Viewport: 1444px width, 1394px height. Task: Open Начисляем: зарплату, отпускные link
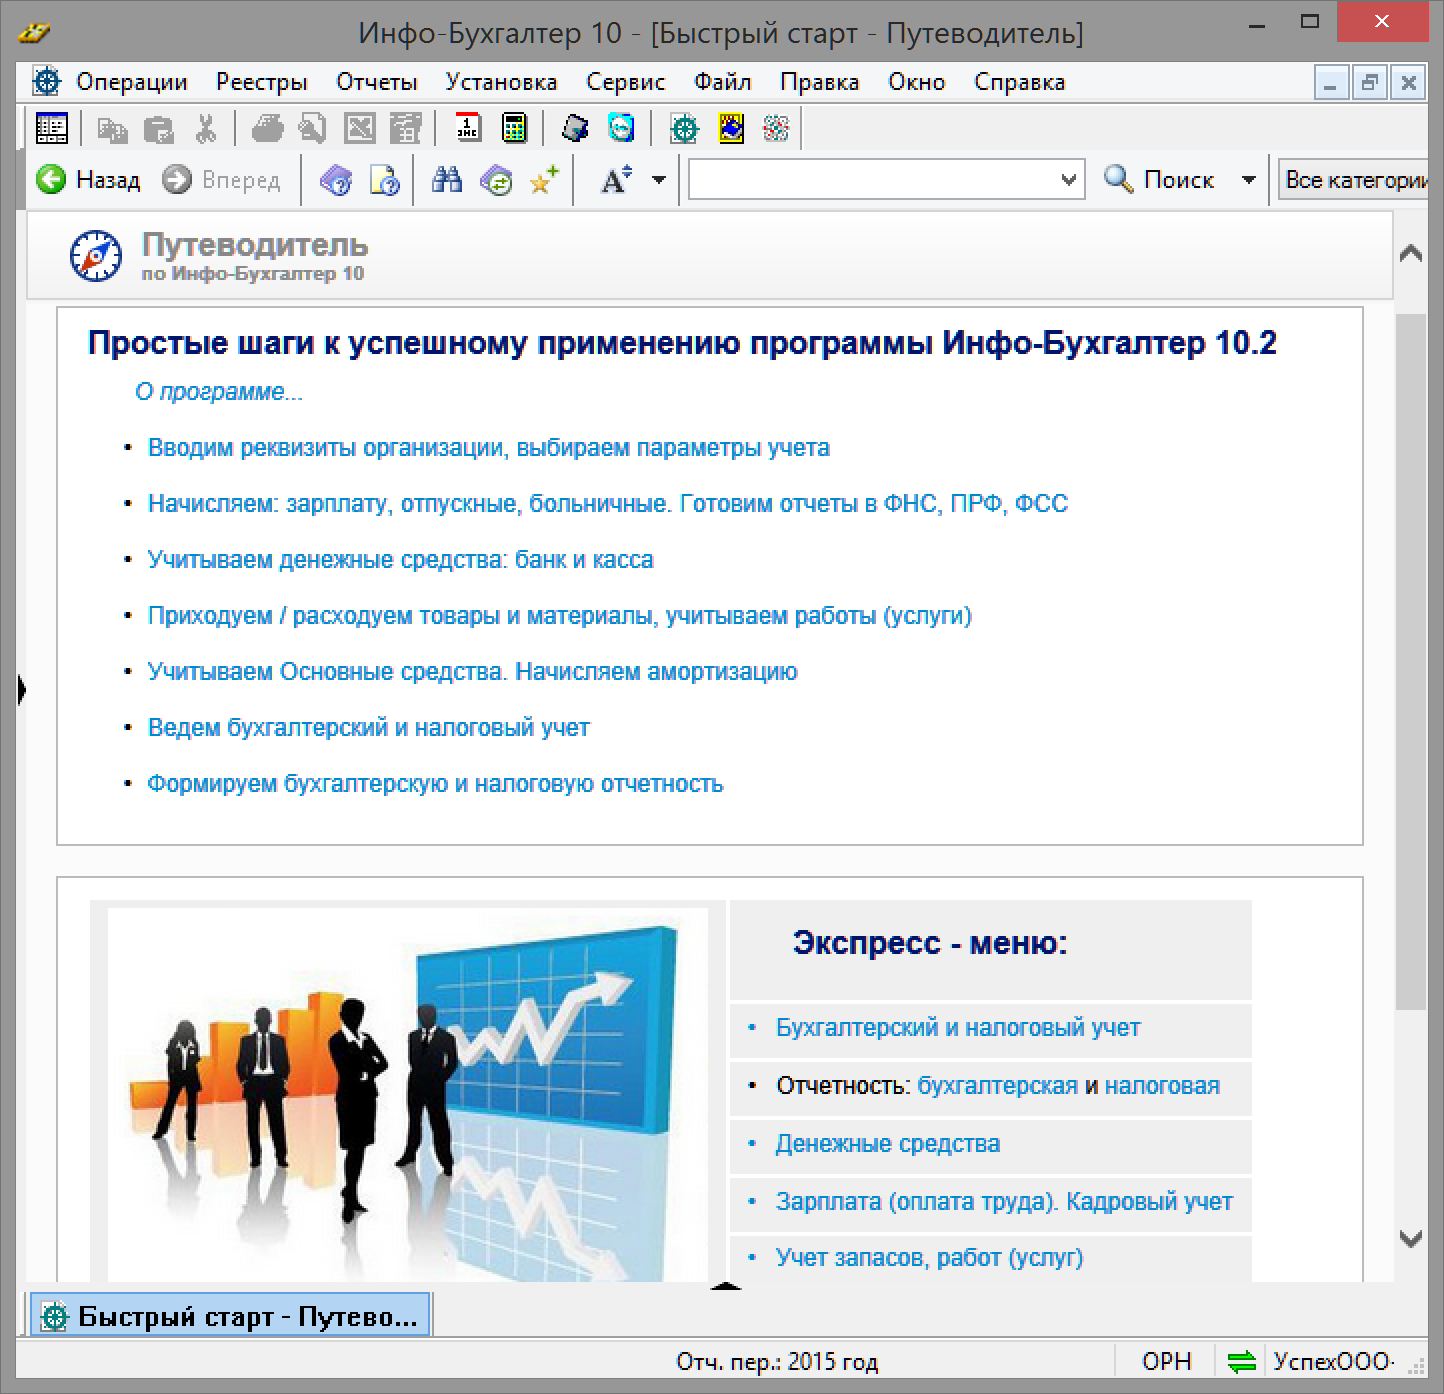tap(607, 504)
